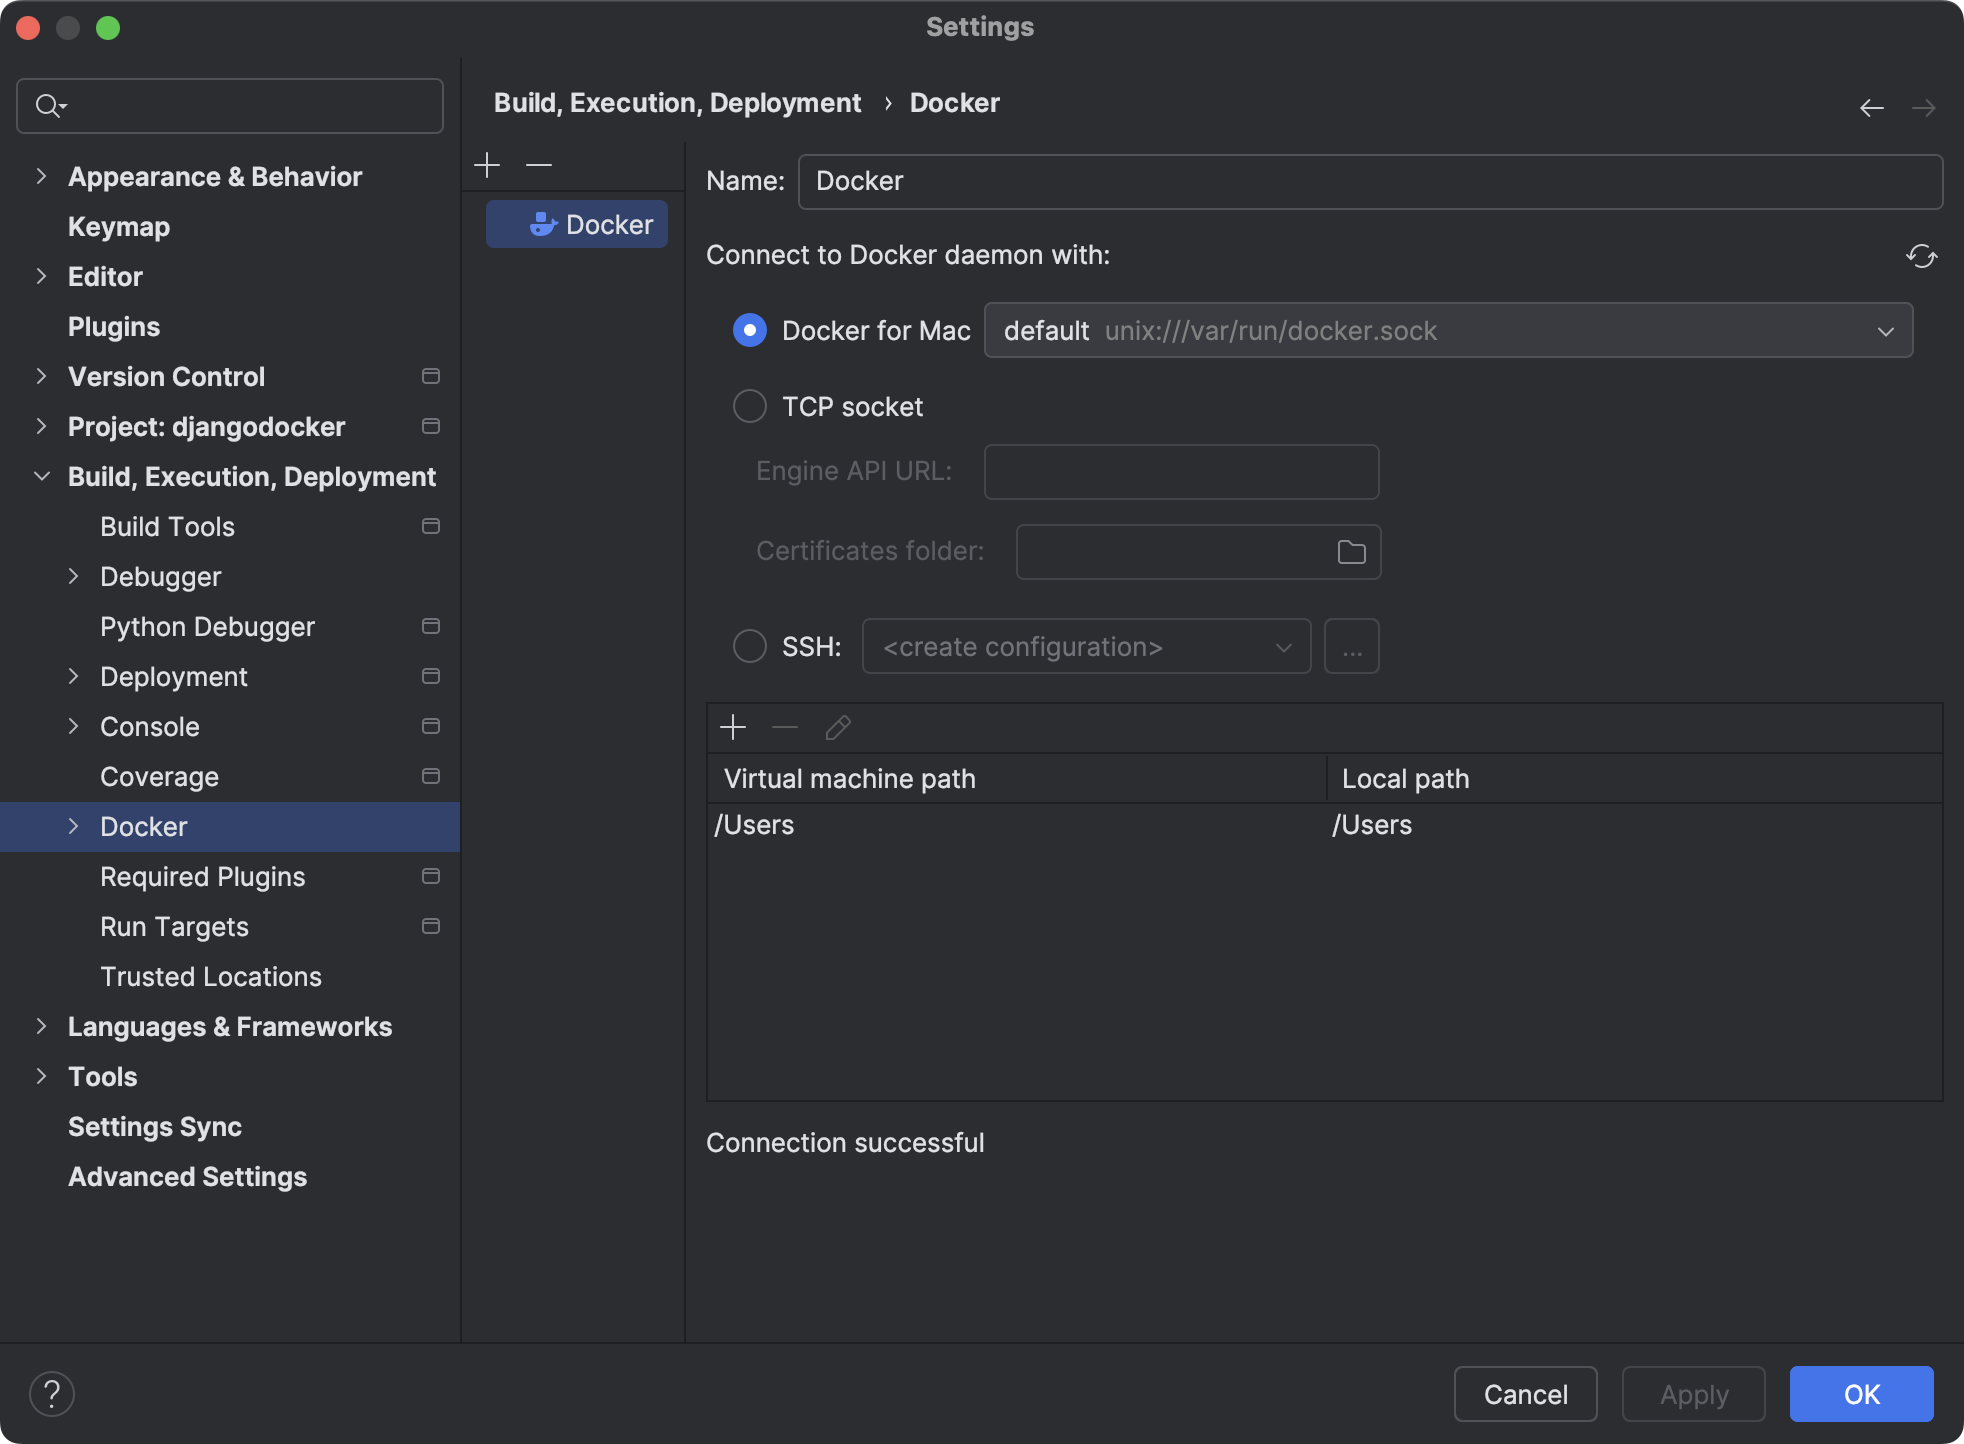Add a new Docker configuration with plus icon

[x=487, y=164]
